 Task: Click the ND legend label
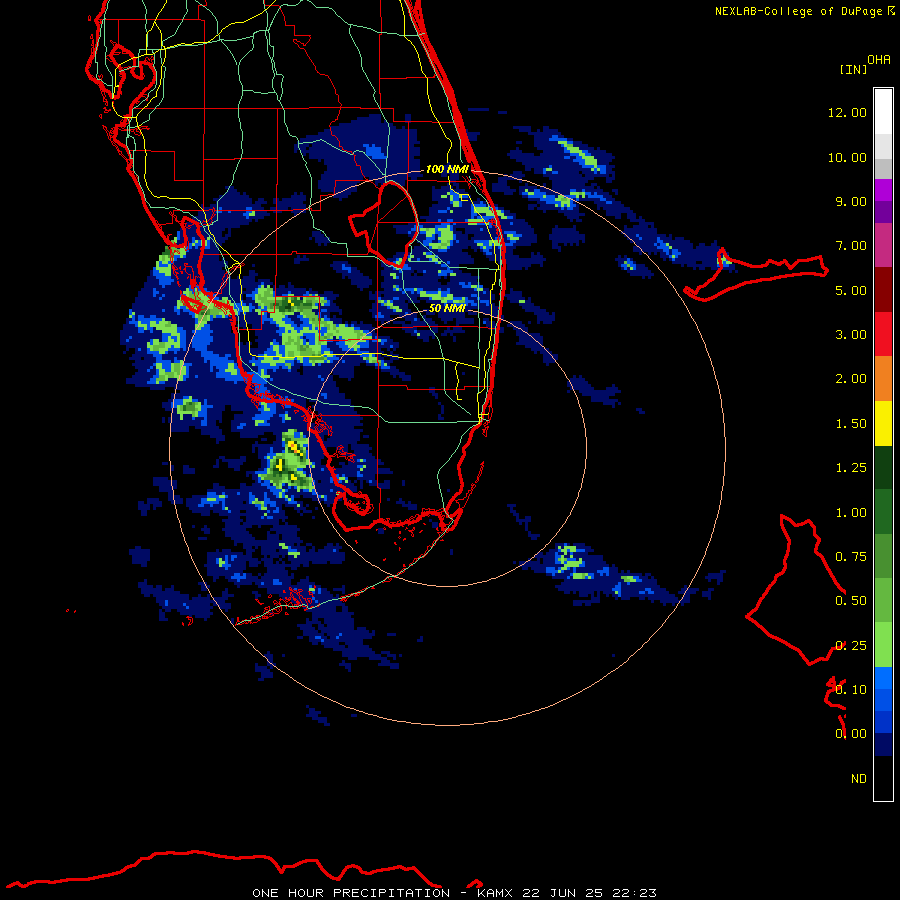coord(859,779)
